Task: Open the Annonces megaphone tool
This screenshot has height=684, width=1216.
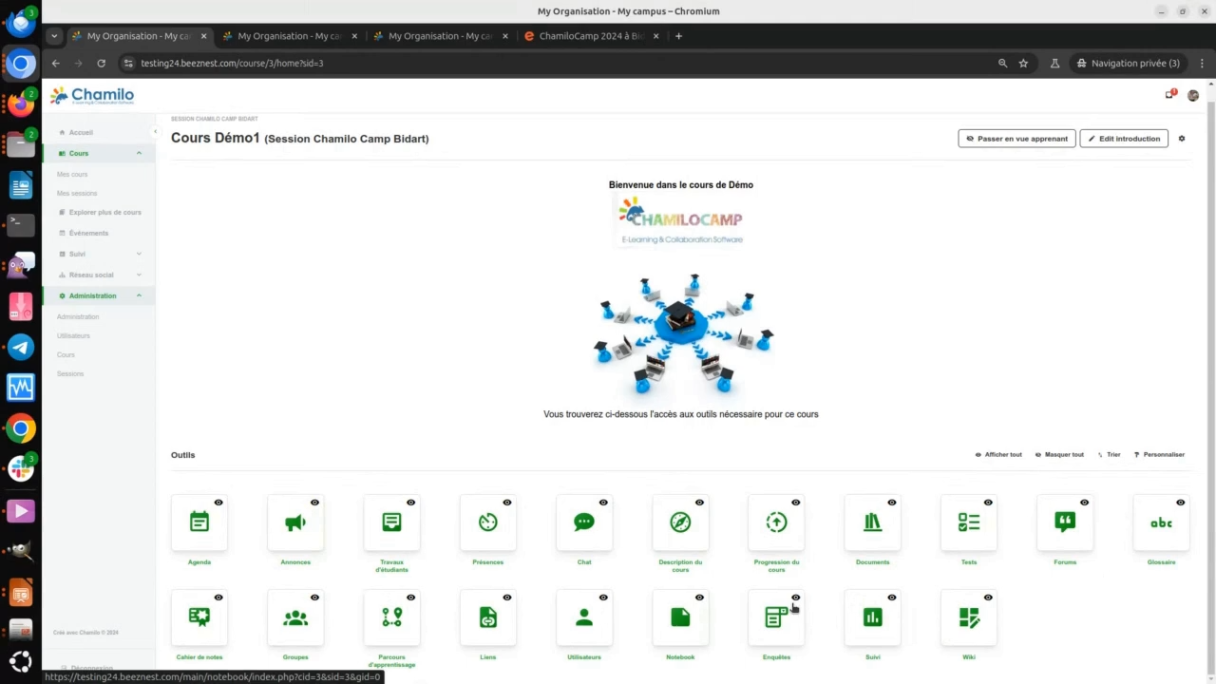Action: [x=295, y=523]
